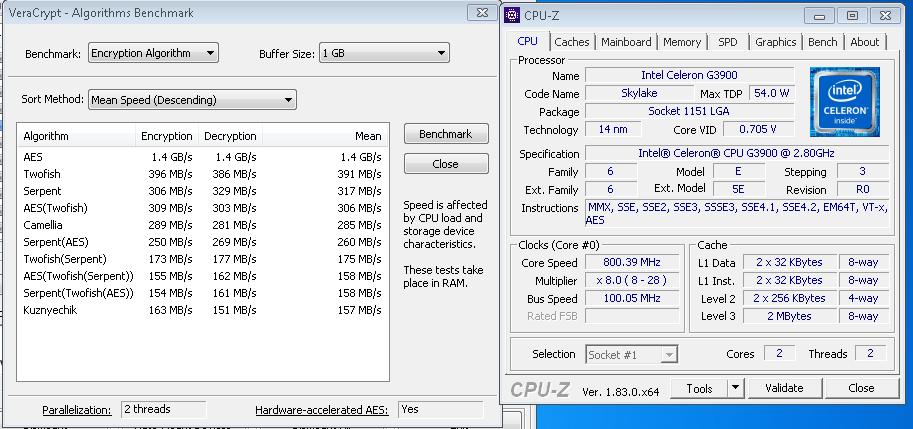Click the VeraCrypt Close button
The width and height of the screenshot is (913, 429).
coord(446,164)
